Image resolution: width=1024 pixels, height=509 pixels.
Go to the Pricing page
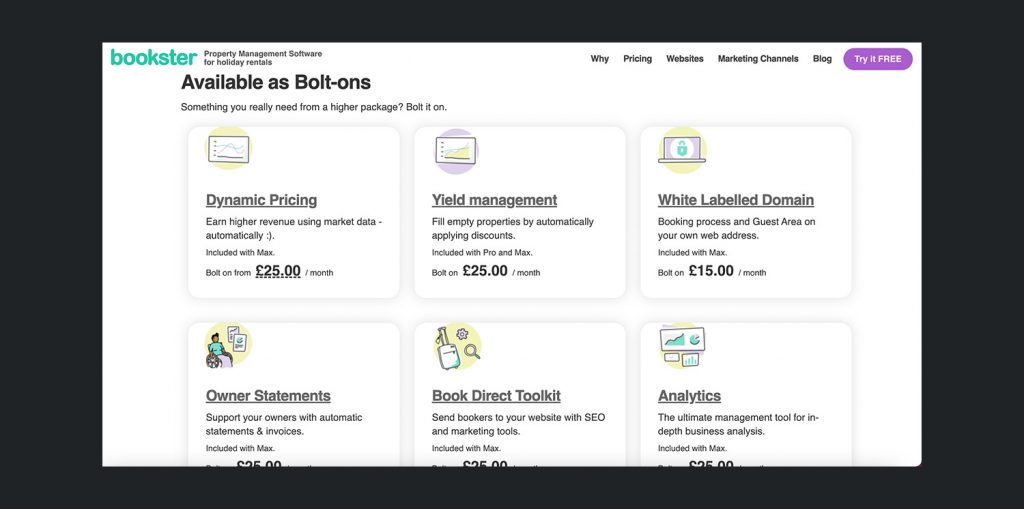637,59
